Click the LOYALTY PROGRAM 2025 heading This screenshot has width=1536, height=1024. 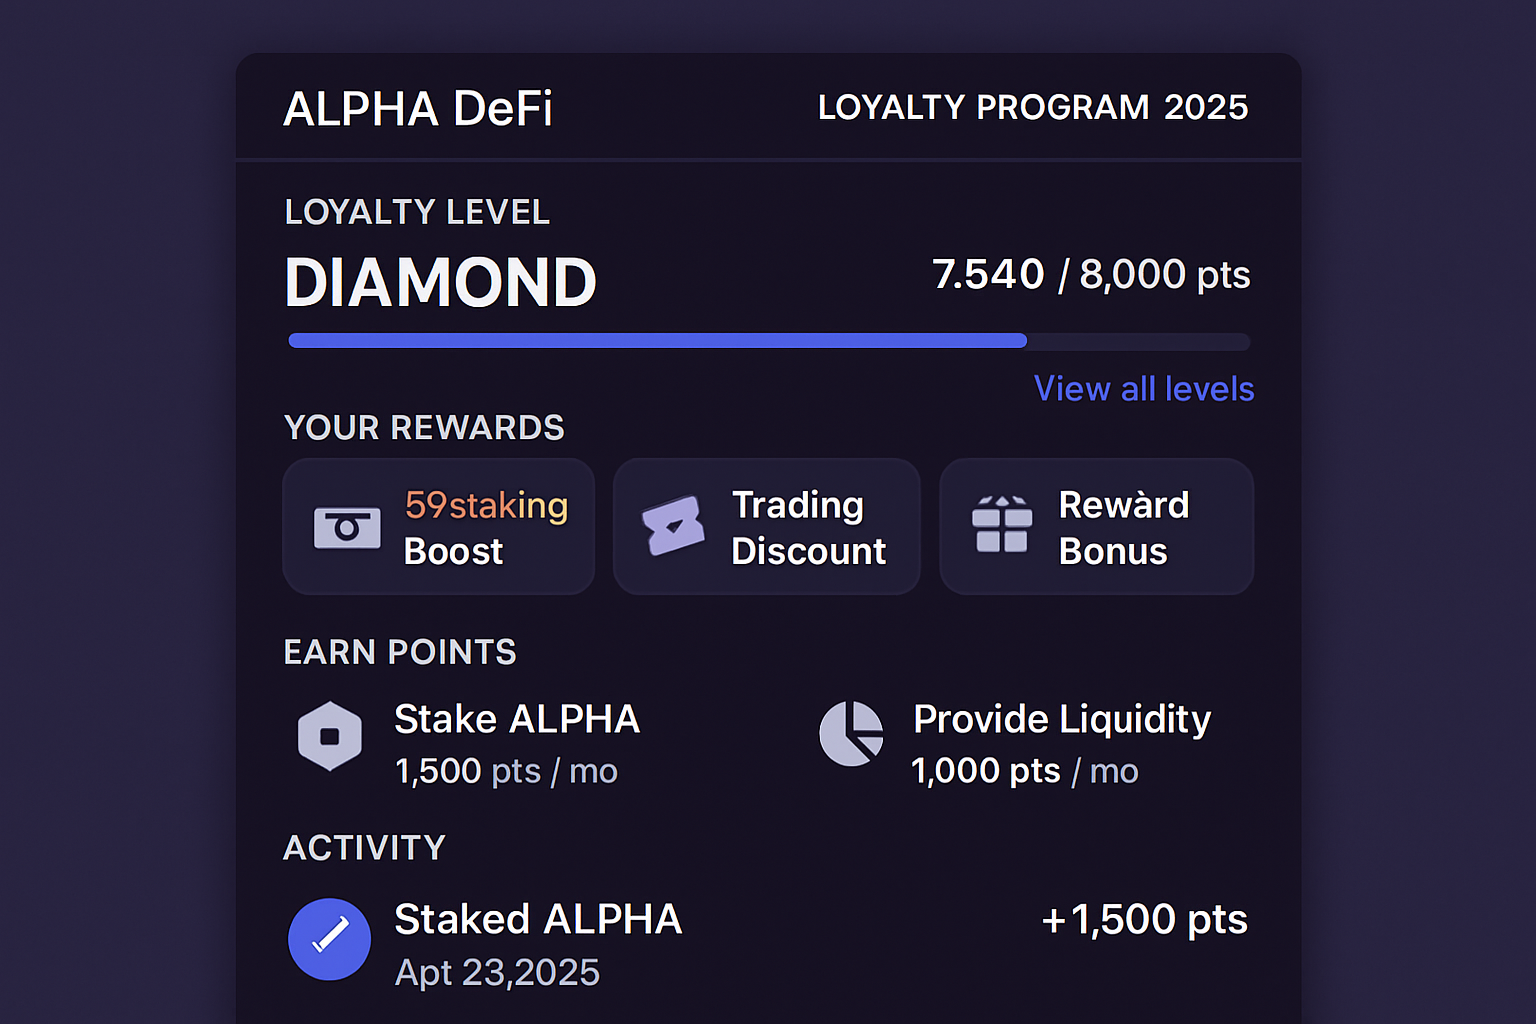1032,107
